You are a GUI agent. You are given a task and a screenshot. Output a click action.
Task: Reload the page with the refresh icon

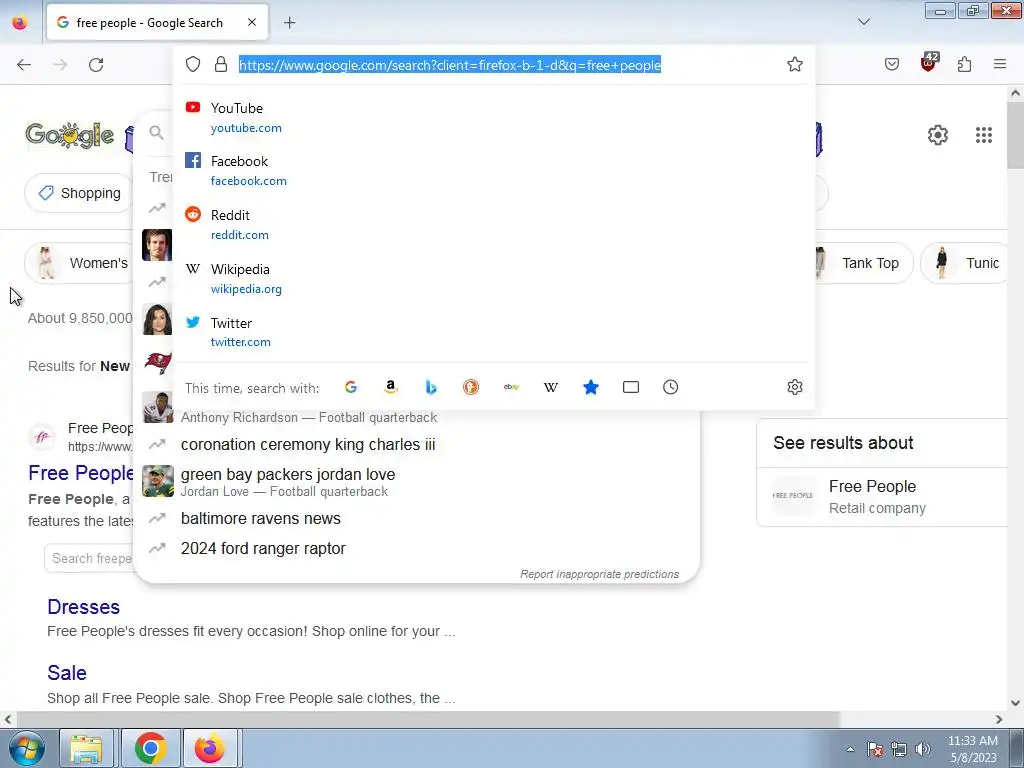click(x=96, y=64)
